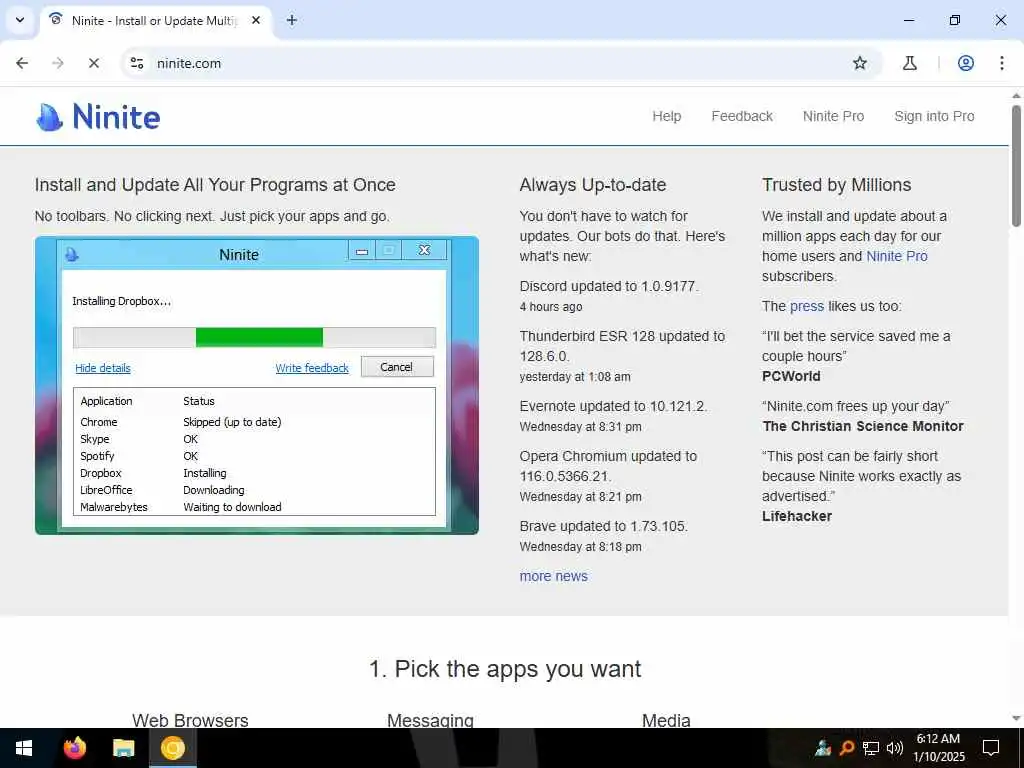Image resolution: width=1024 pixels, height=768 pixels.
Task: Select the Ninite browser tab
Action: coord(157,21)
